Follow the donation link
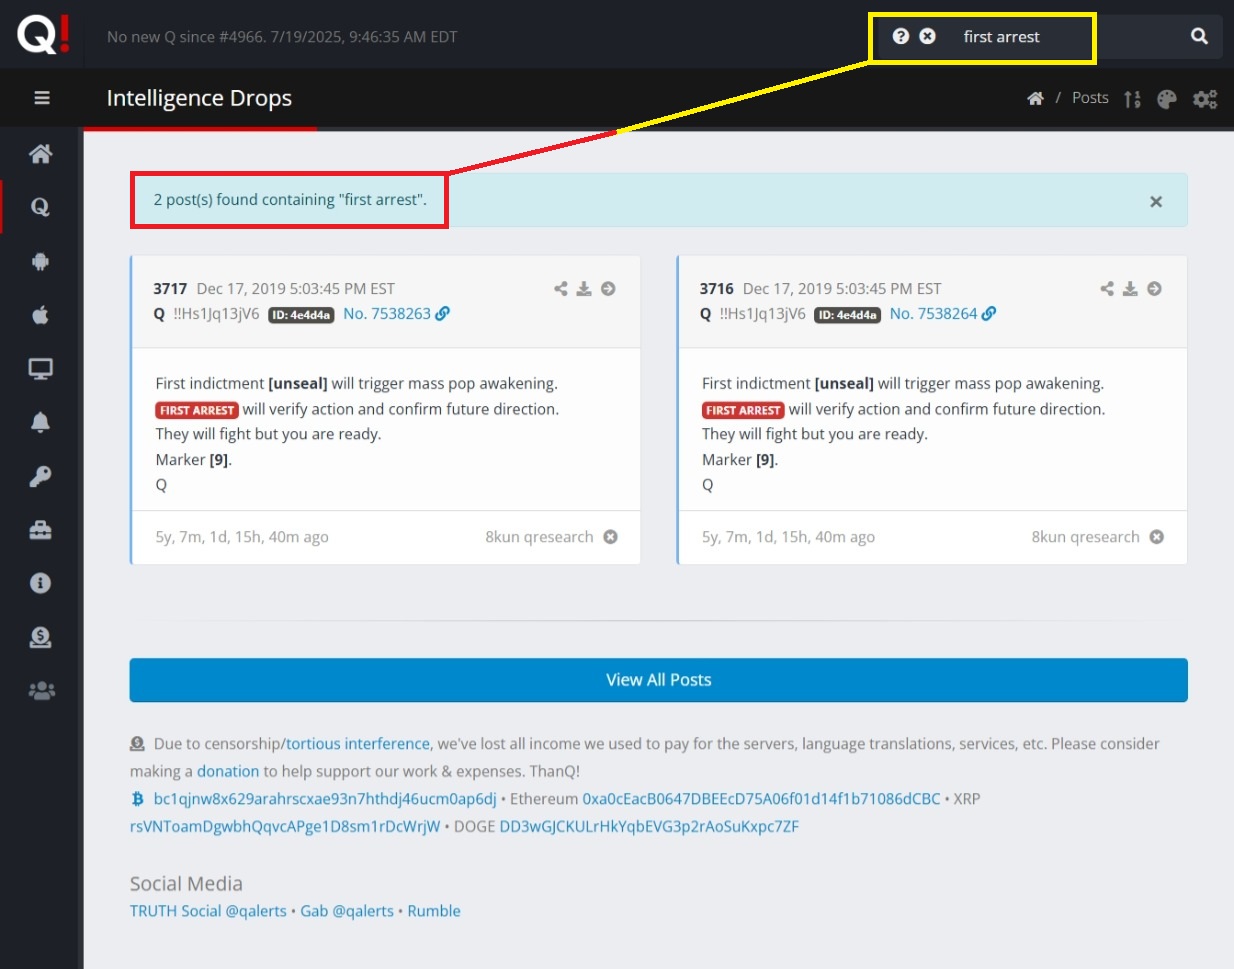Viewport: 1234px width, 969px height. tap(228, 771)
